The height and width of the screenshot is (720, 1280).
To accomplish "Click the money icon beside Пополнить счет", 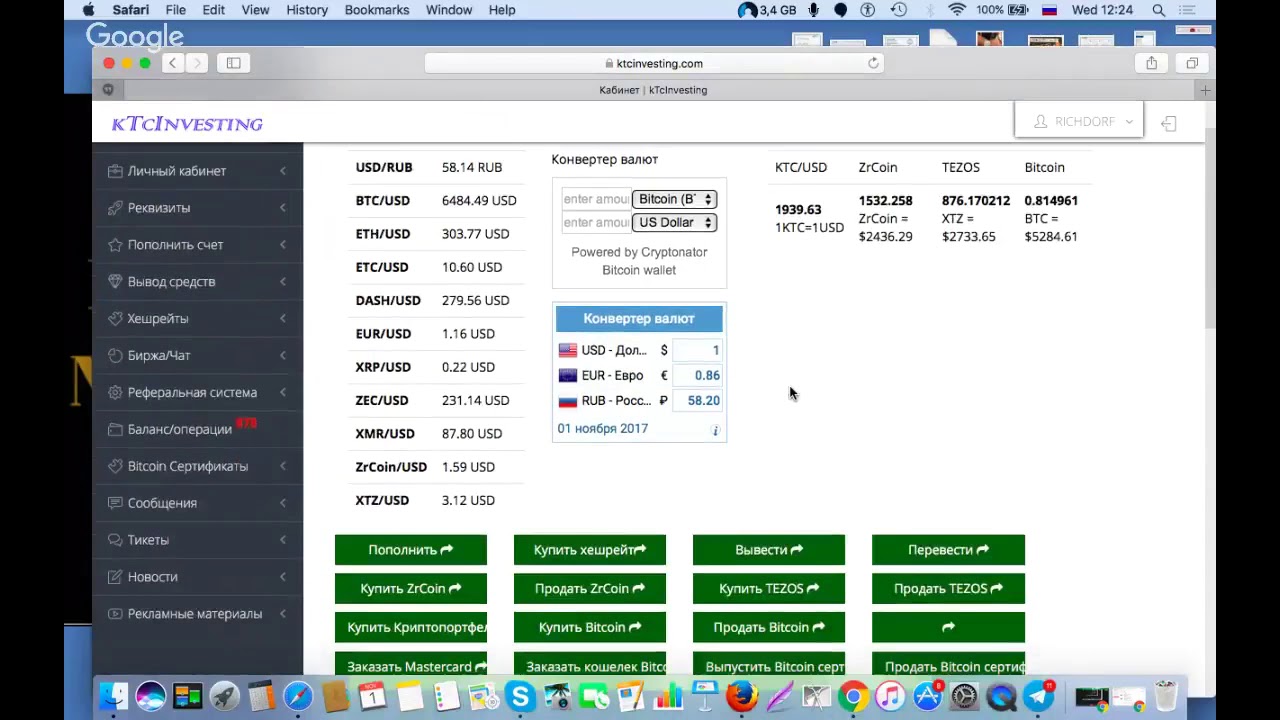I will (115, 245).
